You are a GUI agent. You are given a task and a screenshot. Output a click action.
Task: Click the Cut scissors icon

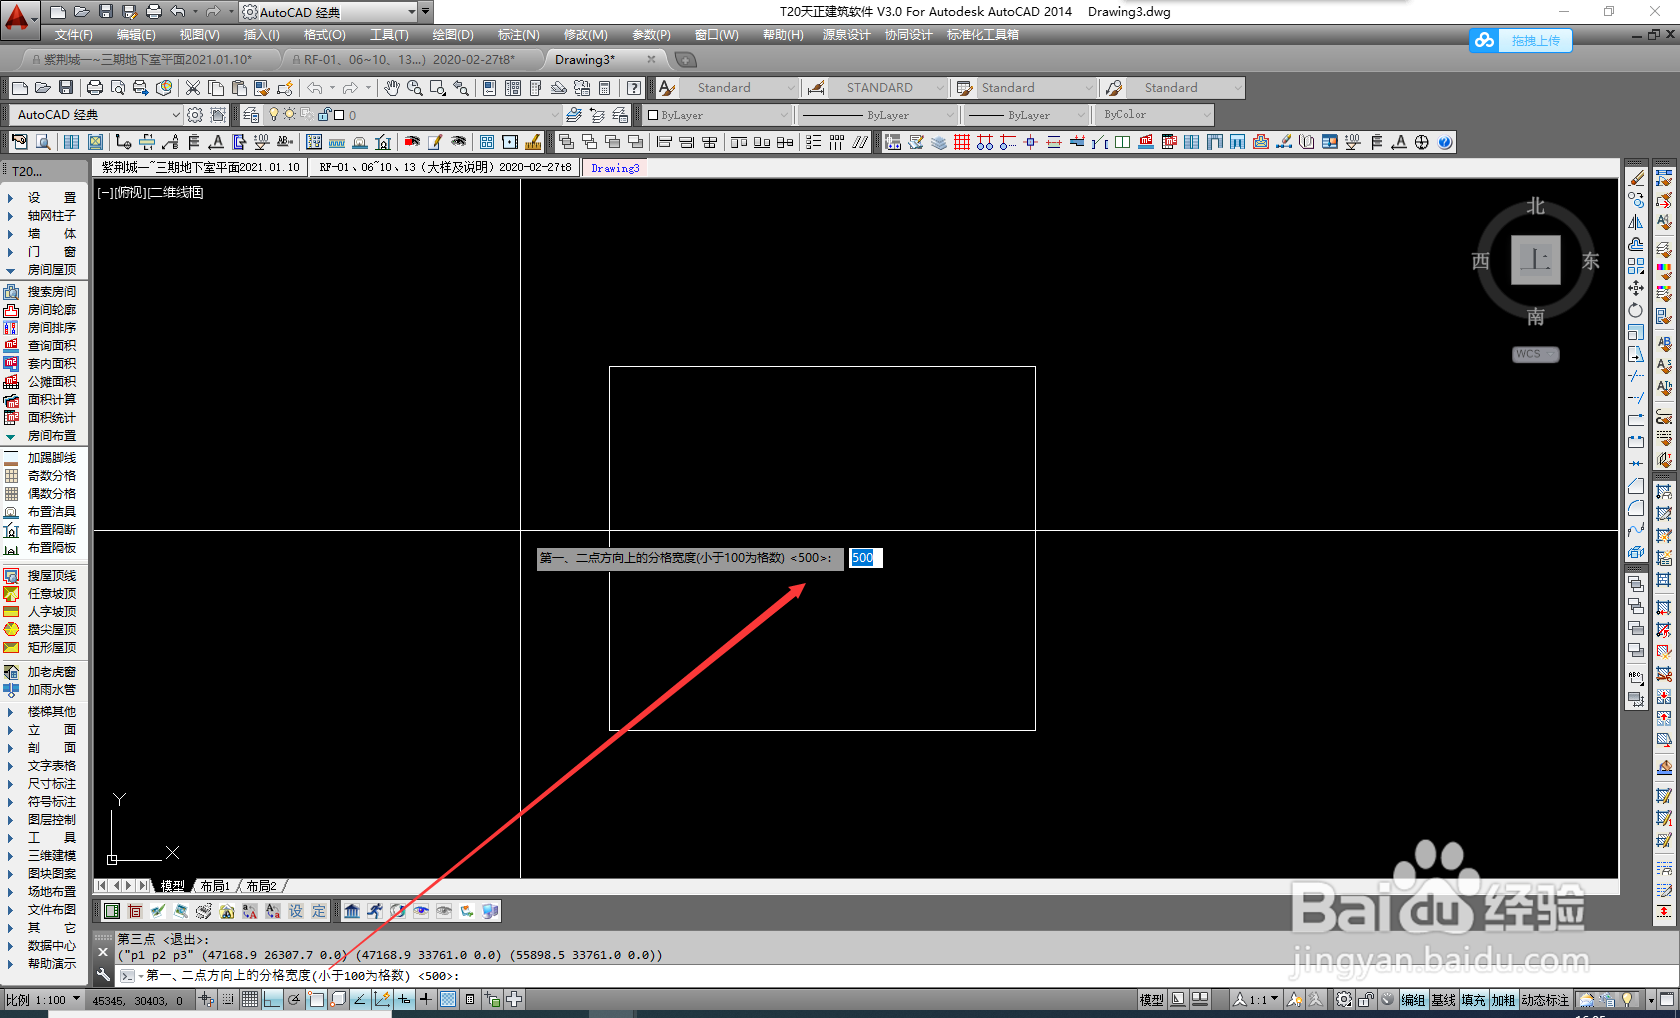193,88
